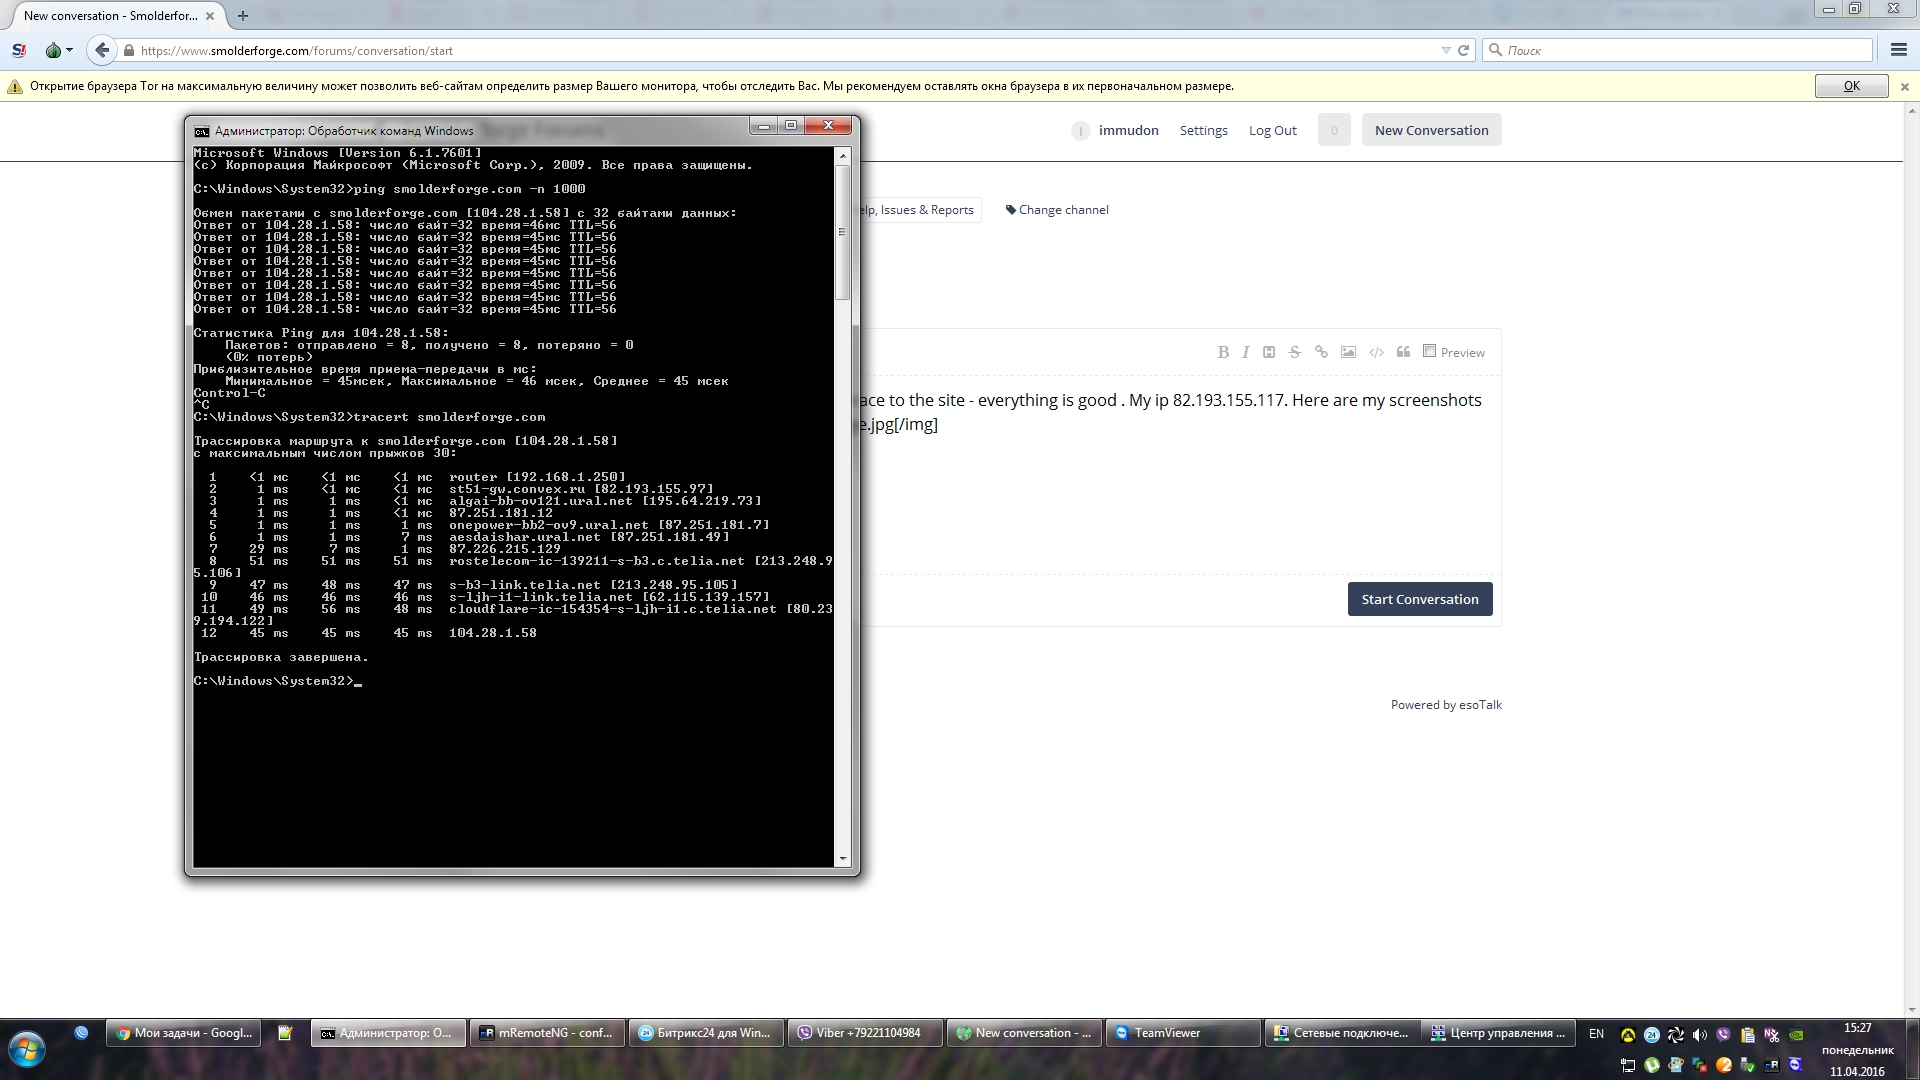Enable the Preview checkbox
The width and height of the screenshot is (1920, 1080).
(1430, 351)
